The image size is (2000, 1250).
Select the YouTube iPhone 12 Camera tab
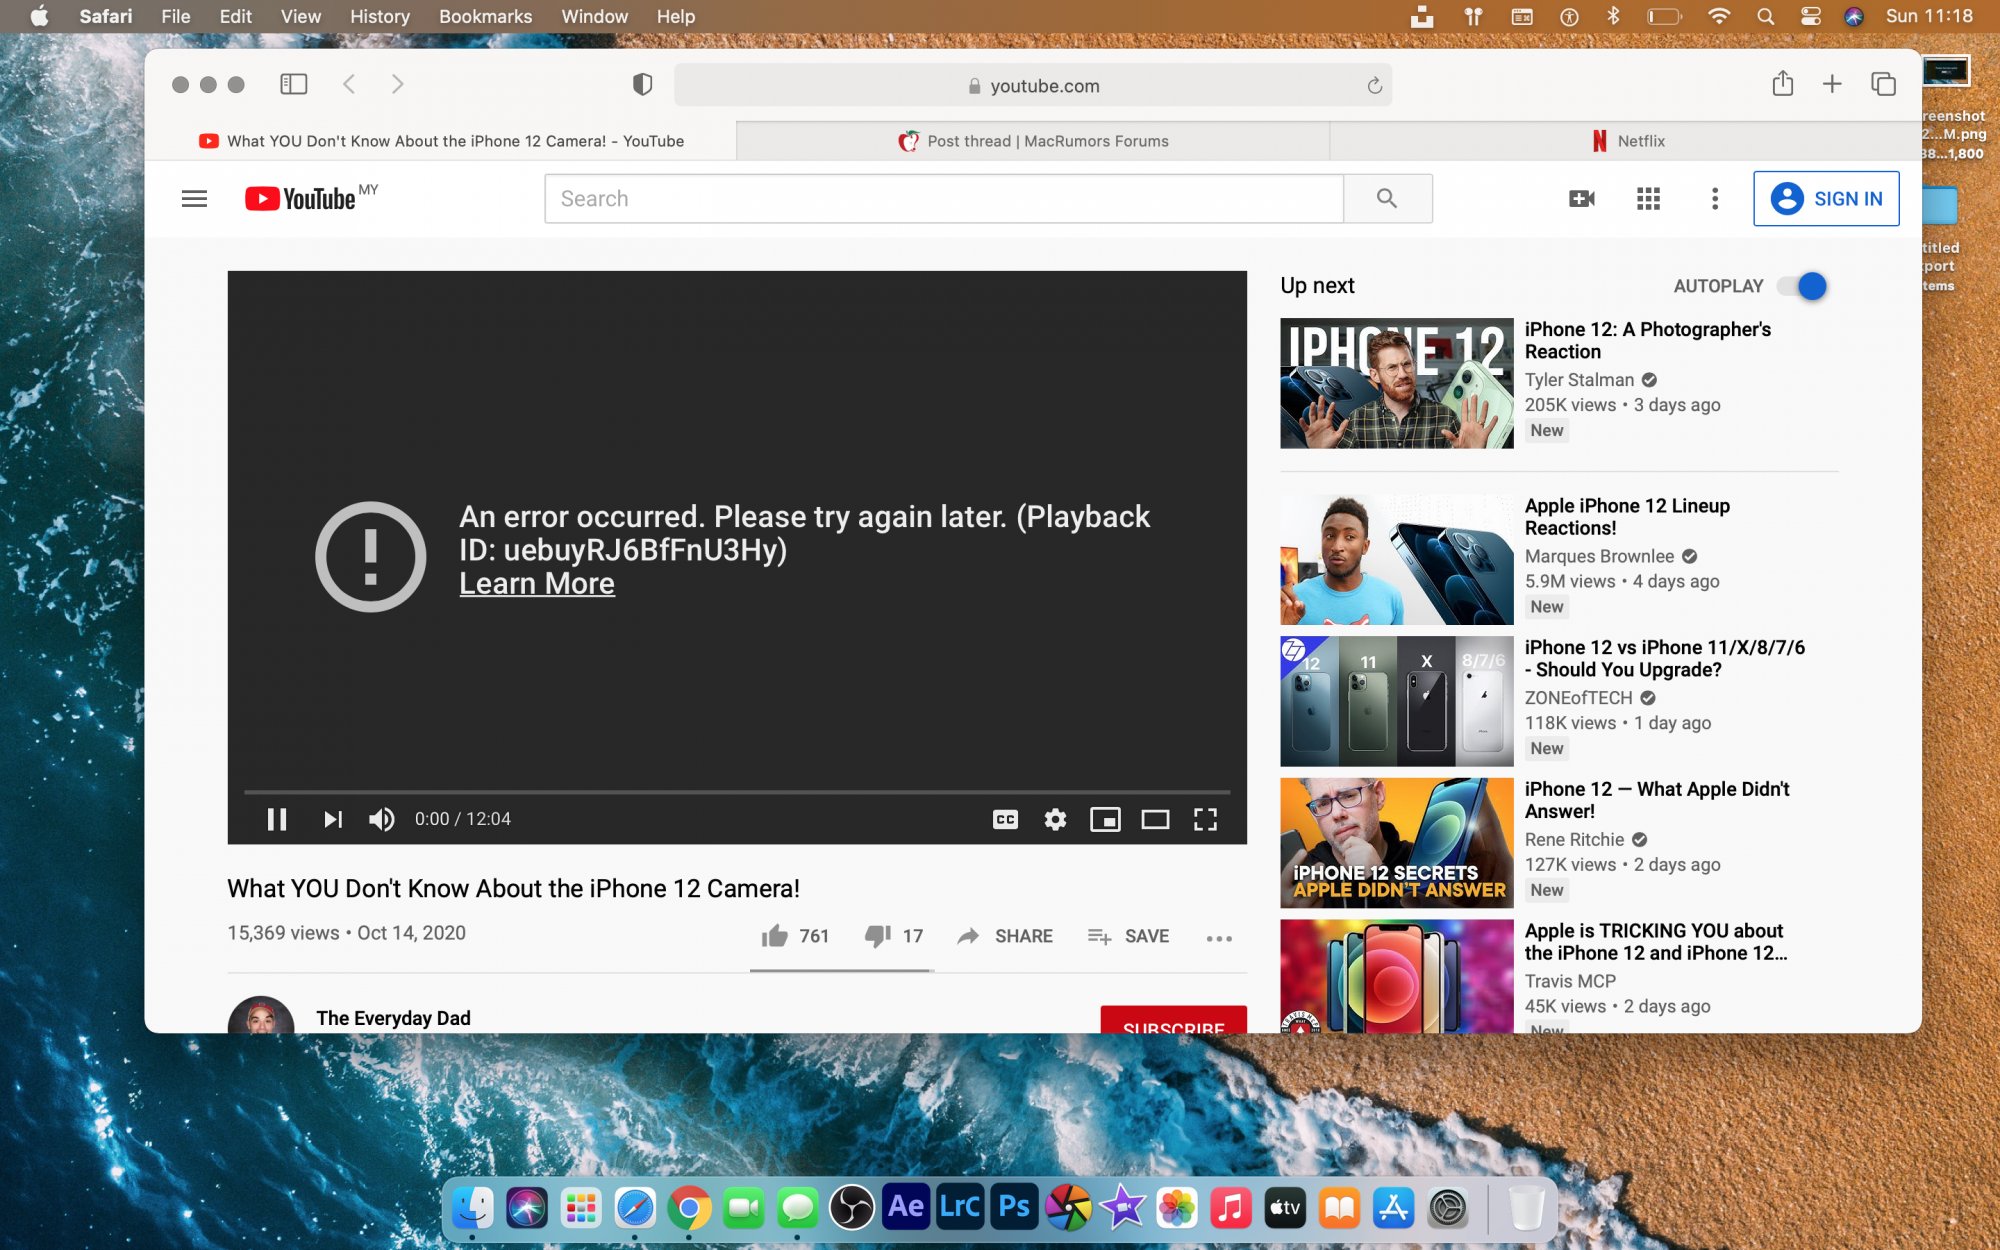441,141
